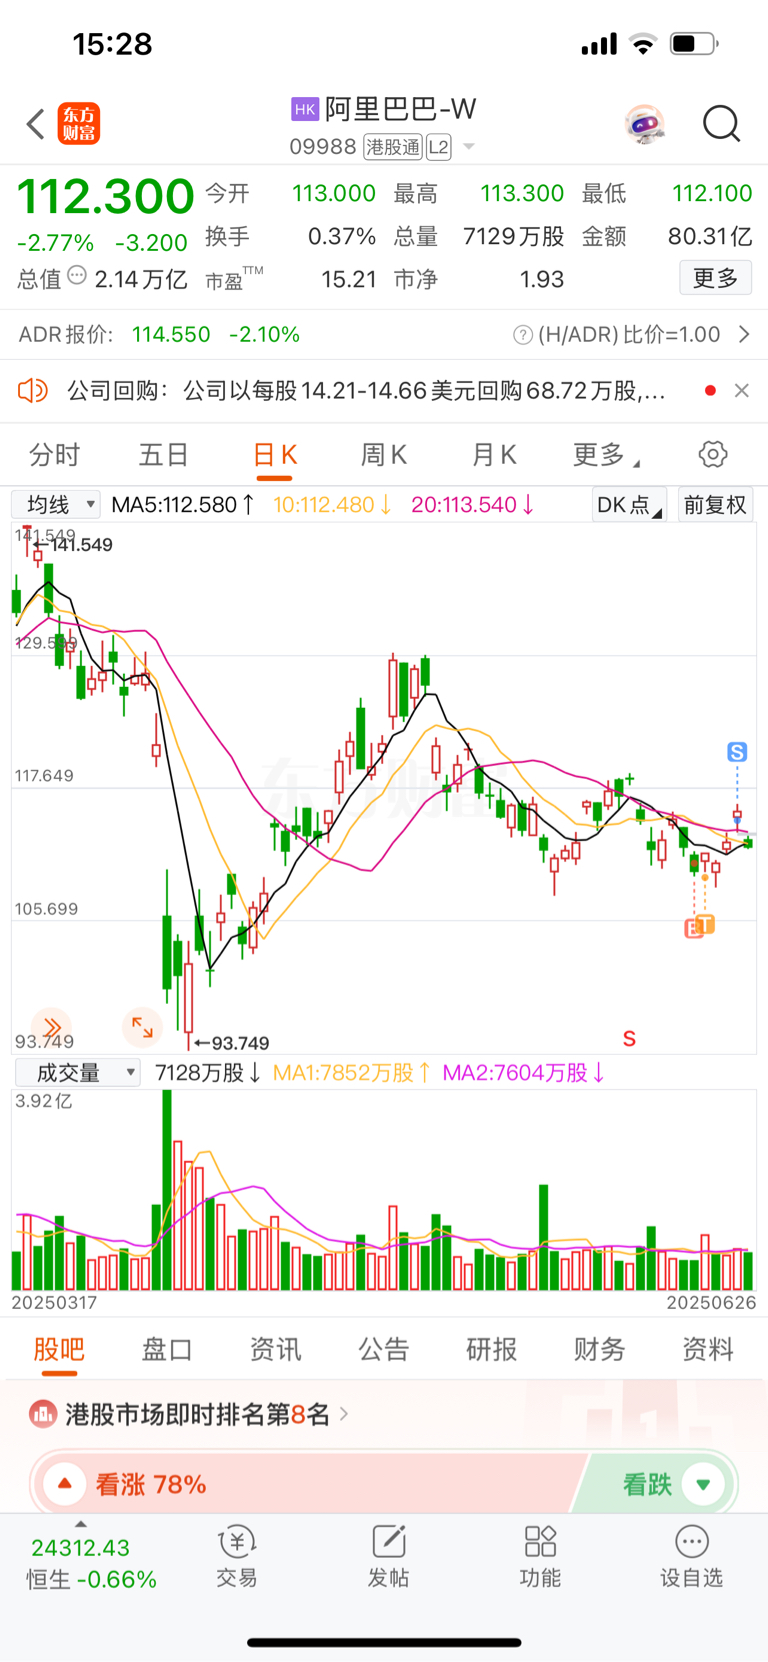Viewport: 768px width, 1662px height.
Task: Open the 研报 tab
Action: [491, 1350]
